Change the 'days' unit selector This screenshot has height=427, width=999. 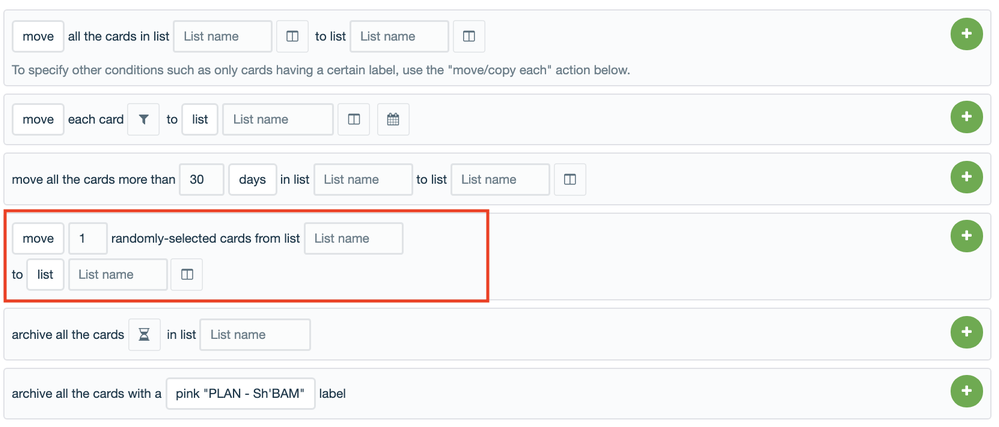[252, 180]
